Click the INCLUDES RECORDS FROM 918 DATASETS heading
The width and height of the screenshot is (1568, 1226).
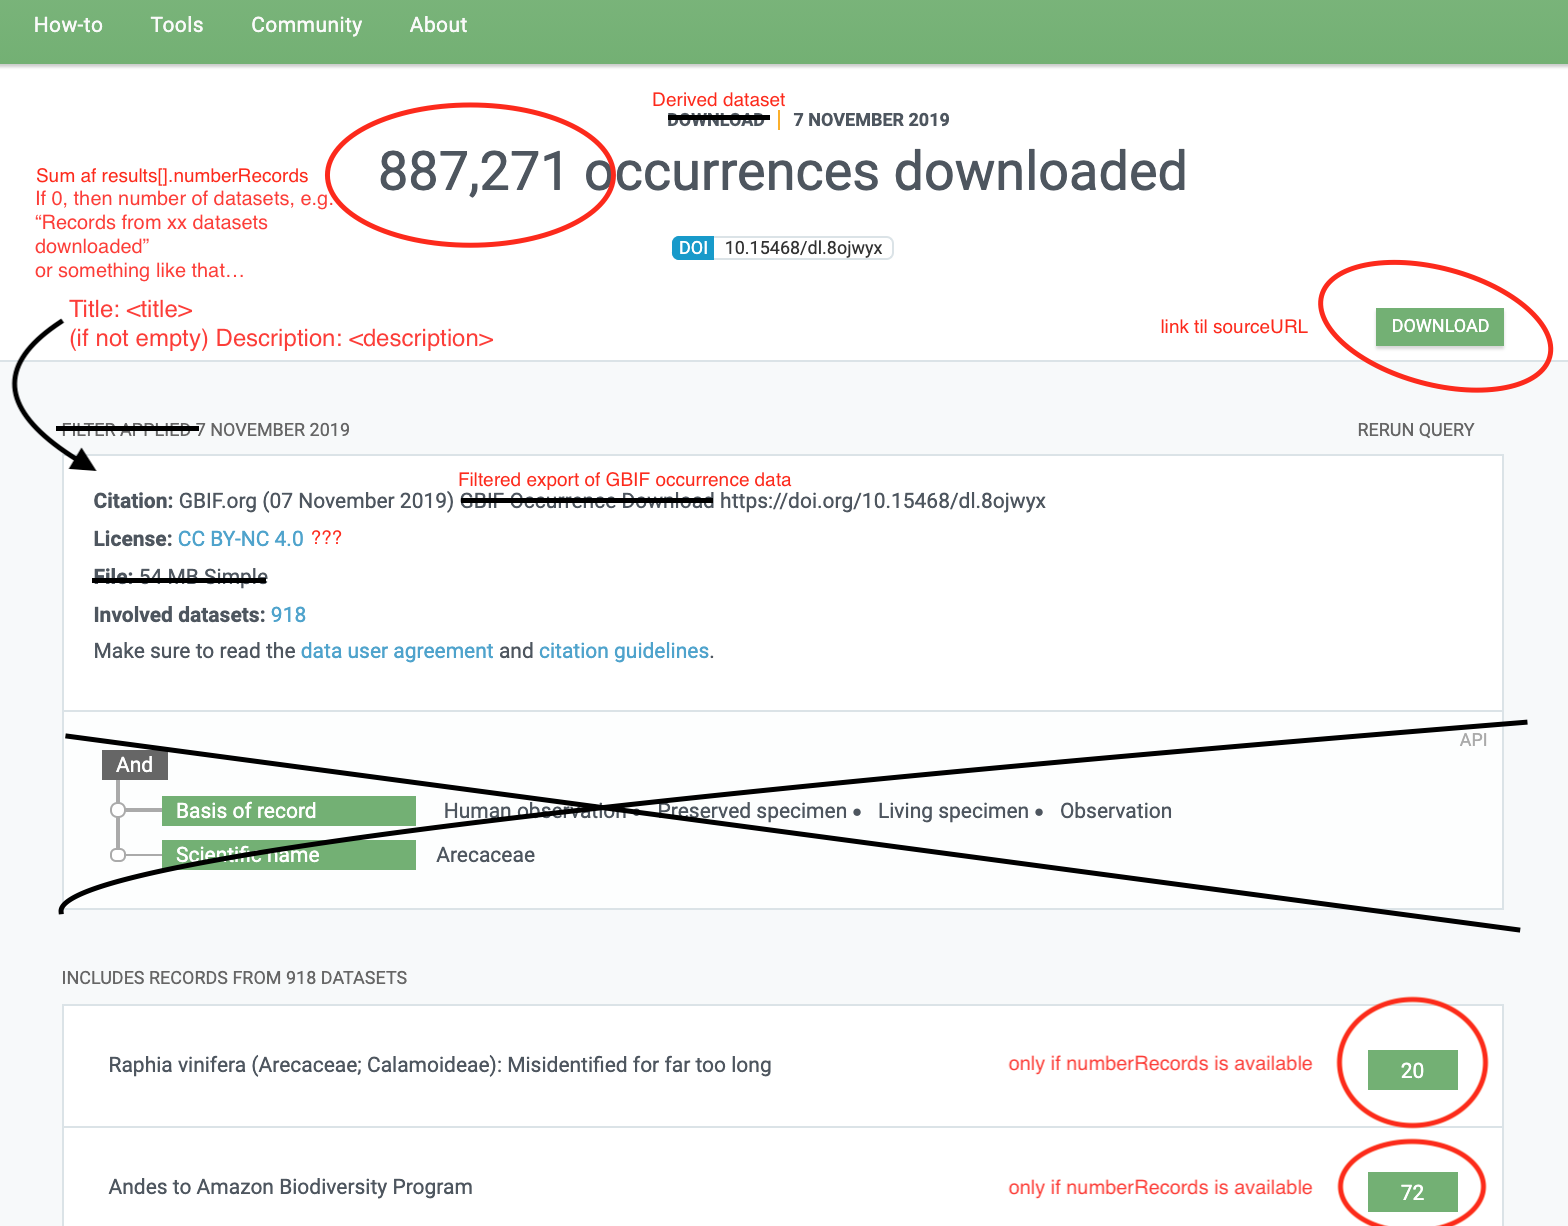(234, 978)
